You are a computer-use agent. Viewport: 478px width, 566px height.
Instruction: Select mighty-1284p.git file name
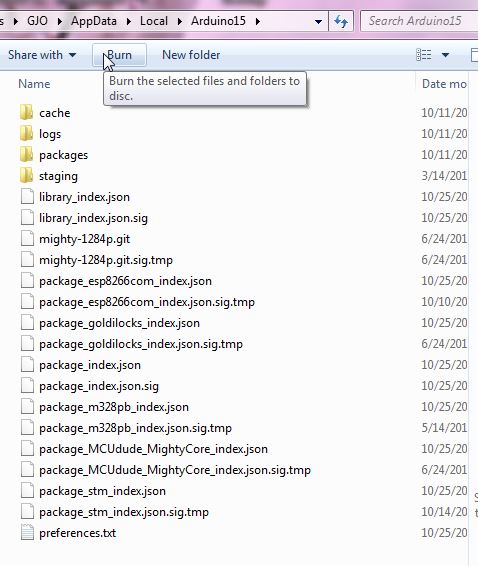point(84,239)
